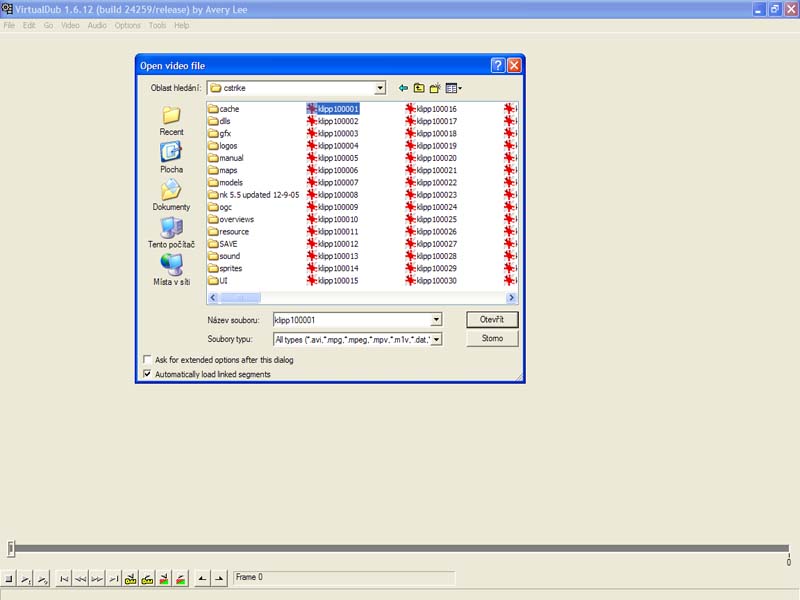
Task: Select the sprites folder
Action: point(225,268)
